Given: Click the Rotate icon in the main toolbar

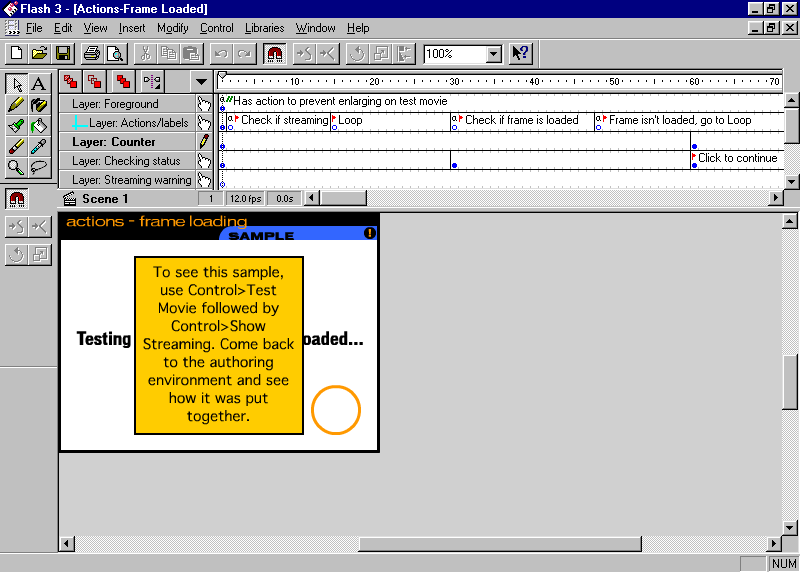Looking at the screenshot, I should tap(357, 54).
